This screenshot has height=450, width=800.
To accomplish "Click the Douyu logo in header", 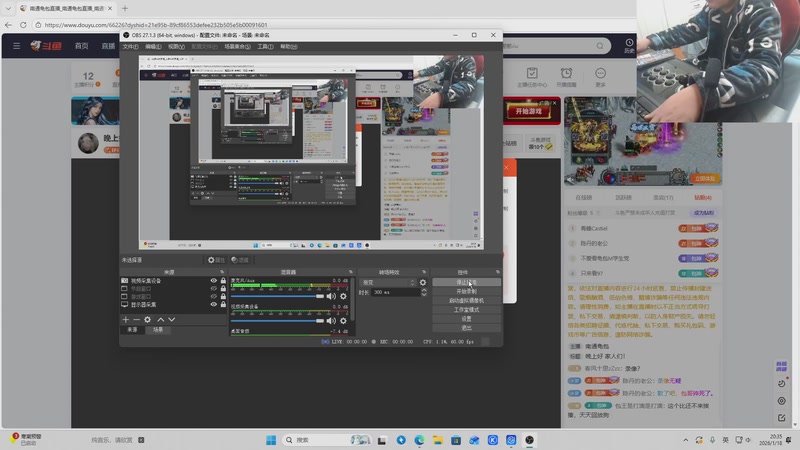I will tap(46, 46).
